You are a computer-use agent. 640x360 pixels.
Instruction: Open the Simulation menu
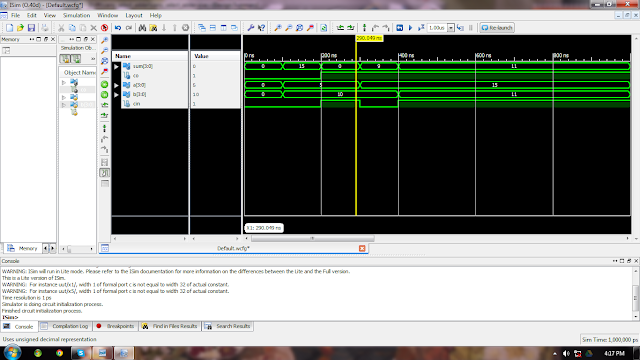coord(76,16)
